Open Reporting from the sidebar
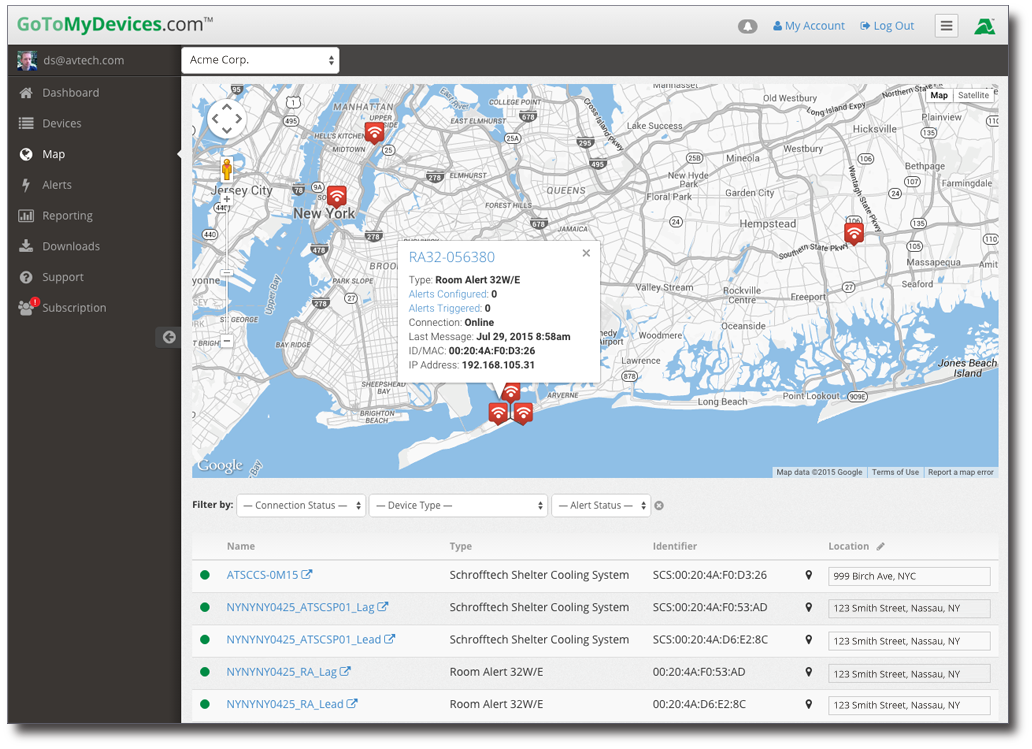 (67, 216)
